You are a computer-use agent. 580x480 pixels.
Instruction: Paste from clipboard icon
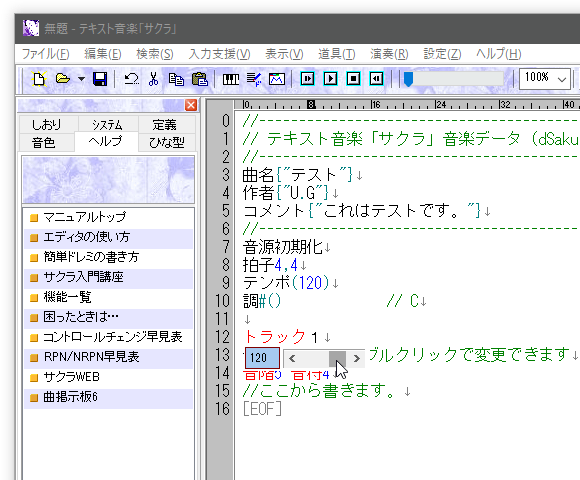point(200,79)
